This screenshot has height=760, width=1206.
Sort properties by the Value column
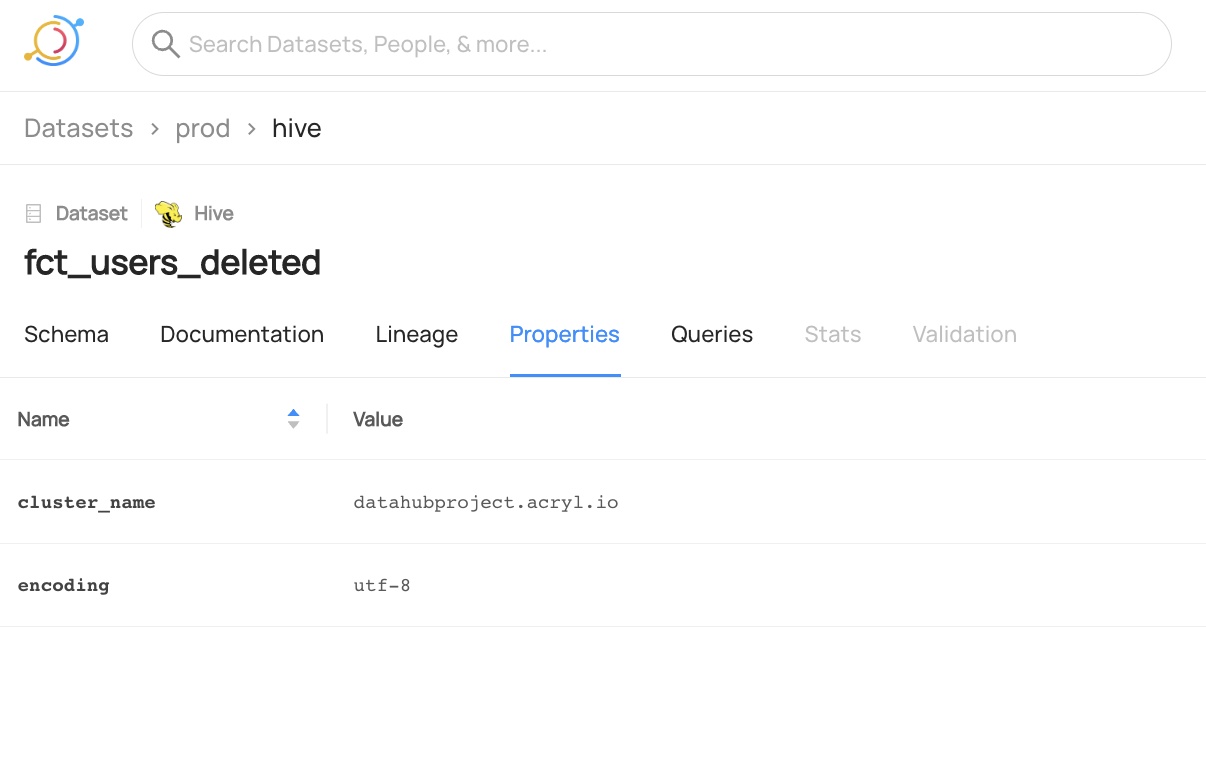pos(378,419)
